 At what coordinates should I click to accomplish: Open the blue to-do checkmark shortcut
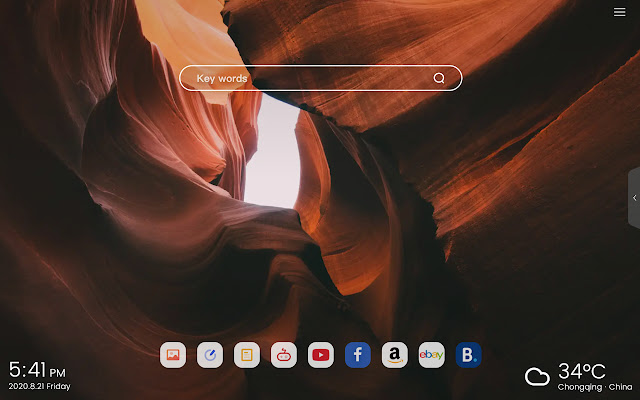[210, 355]
